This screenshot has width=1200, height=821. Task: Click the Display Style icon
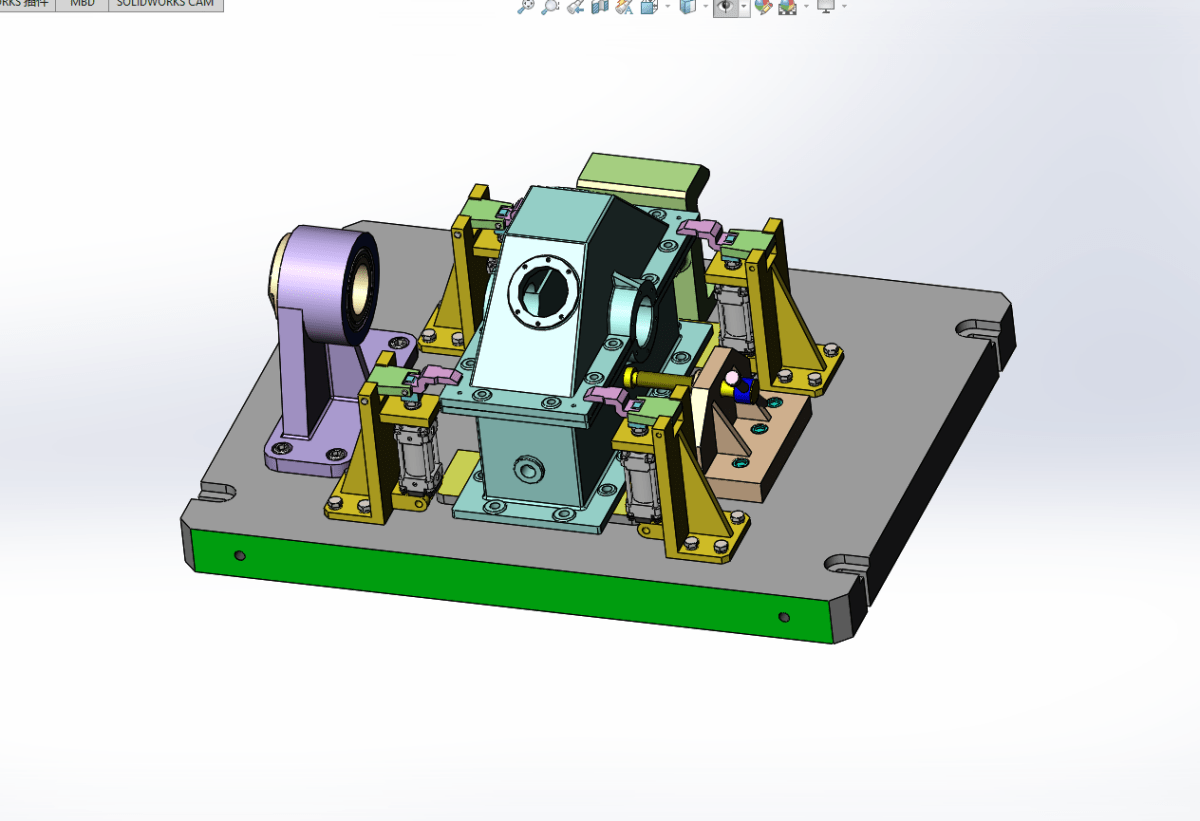coord(688,6)
